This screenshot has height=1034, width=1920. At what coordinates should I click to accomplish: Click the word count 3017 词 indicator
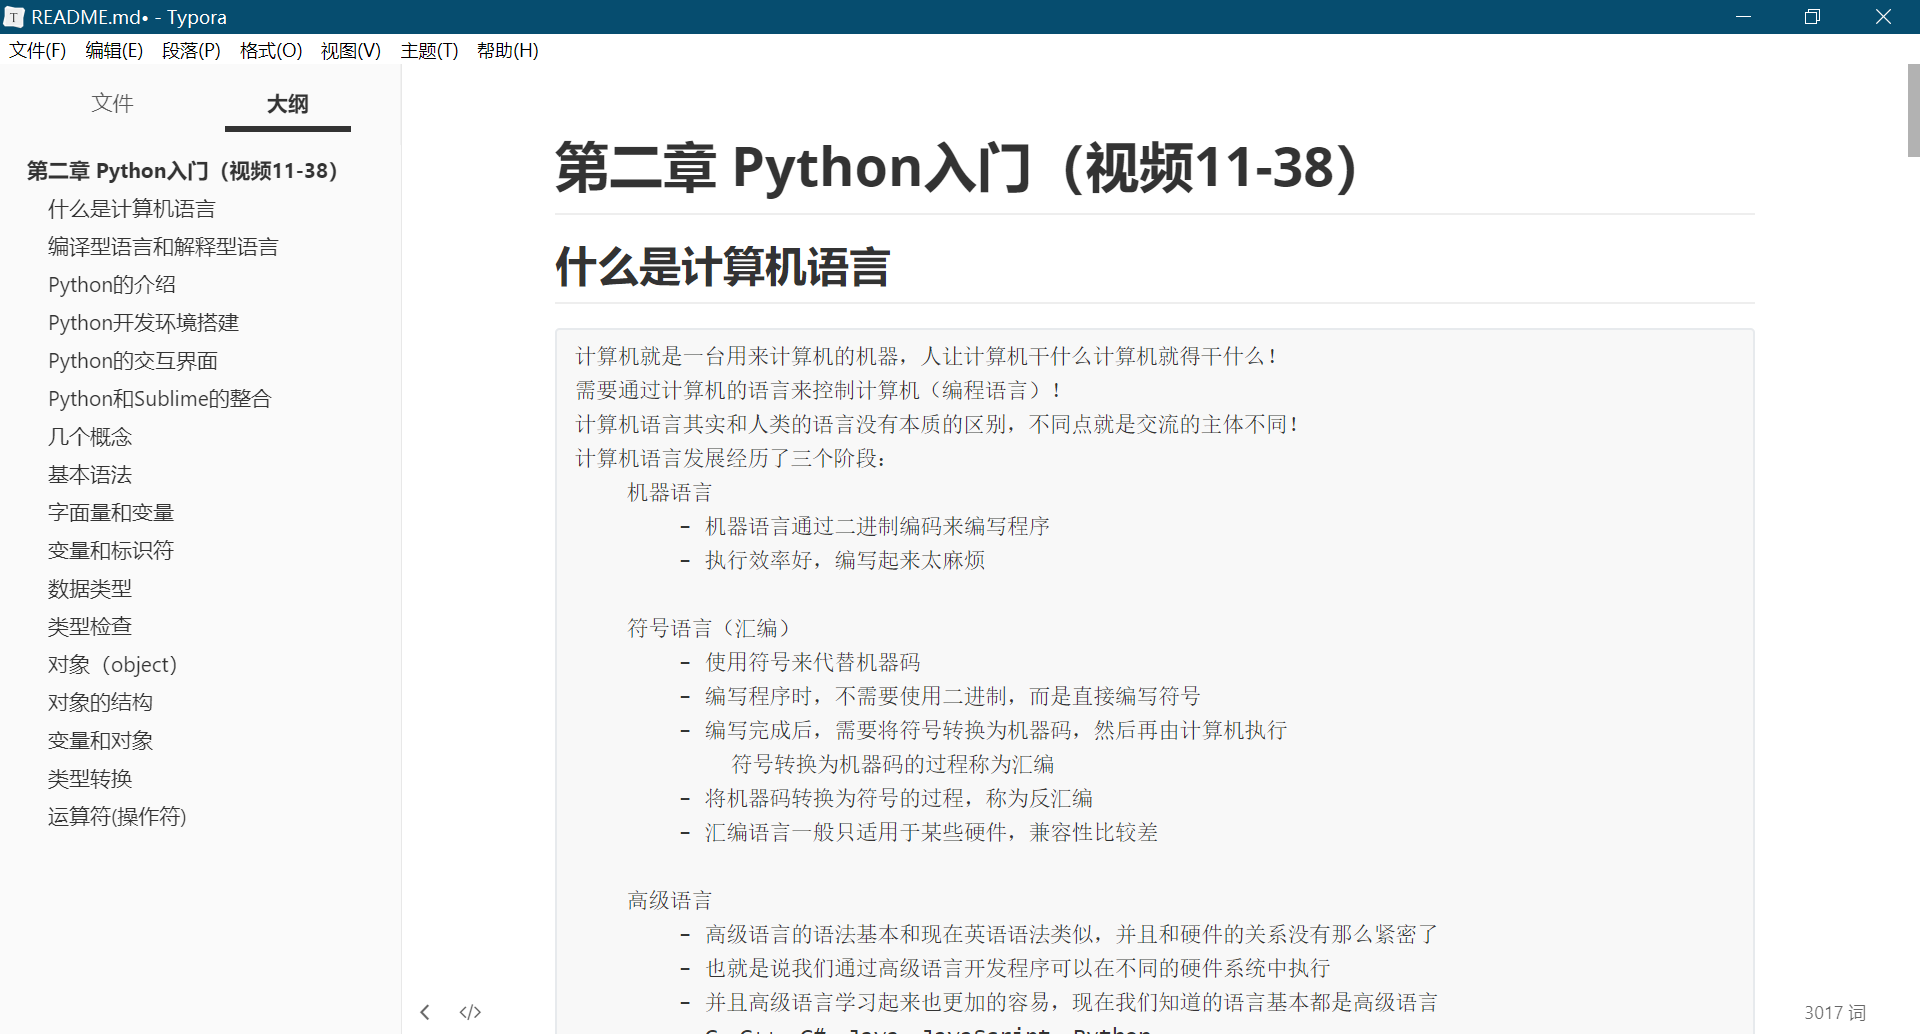coord(1835,1013)
